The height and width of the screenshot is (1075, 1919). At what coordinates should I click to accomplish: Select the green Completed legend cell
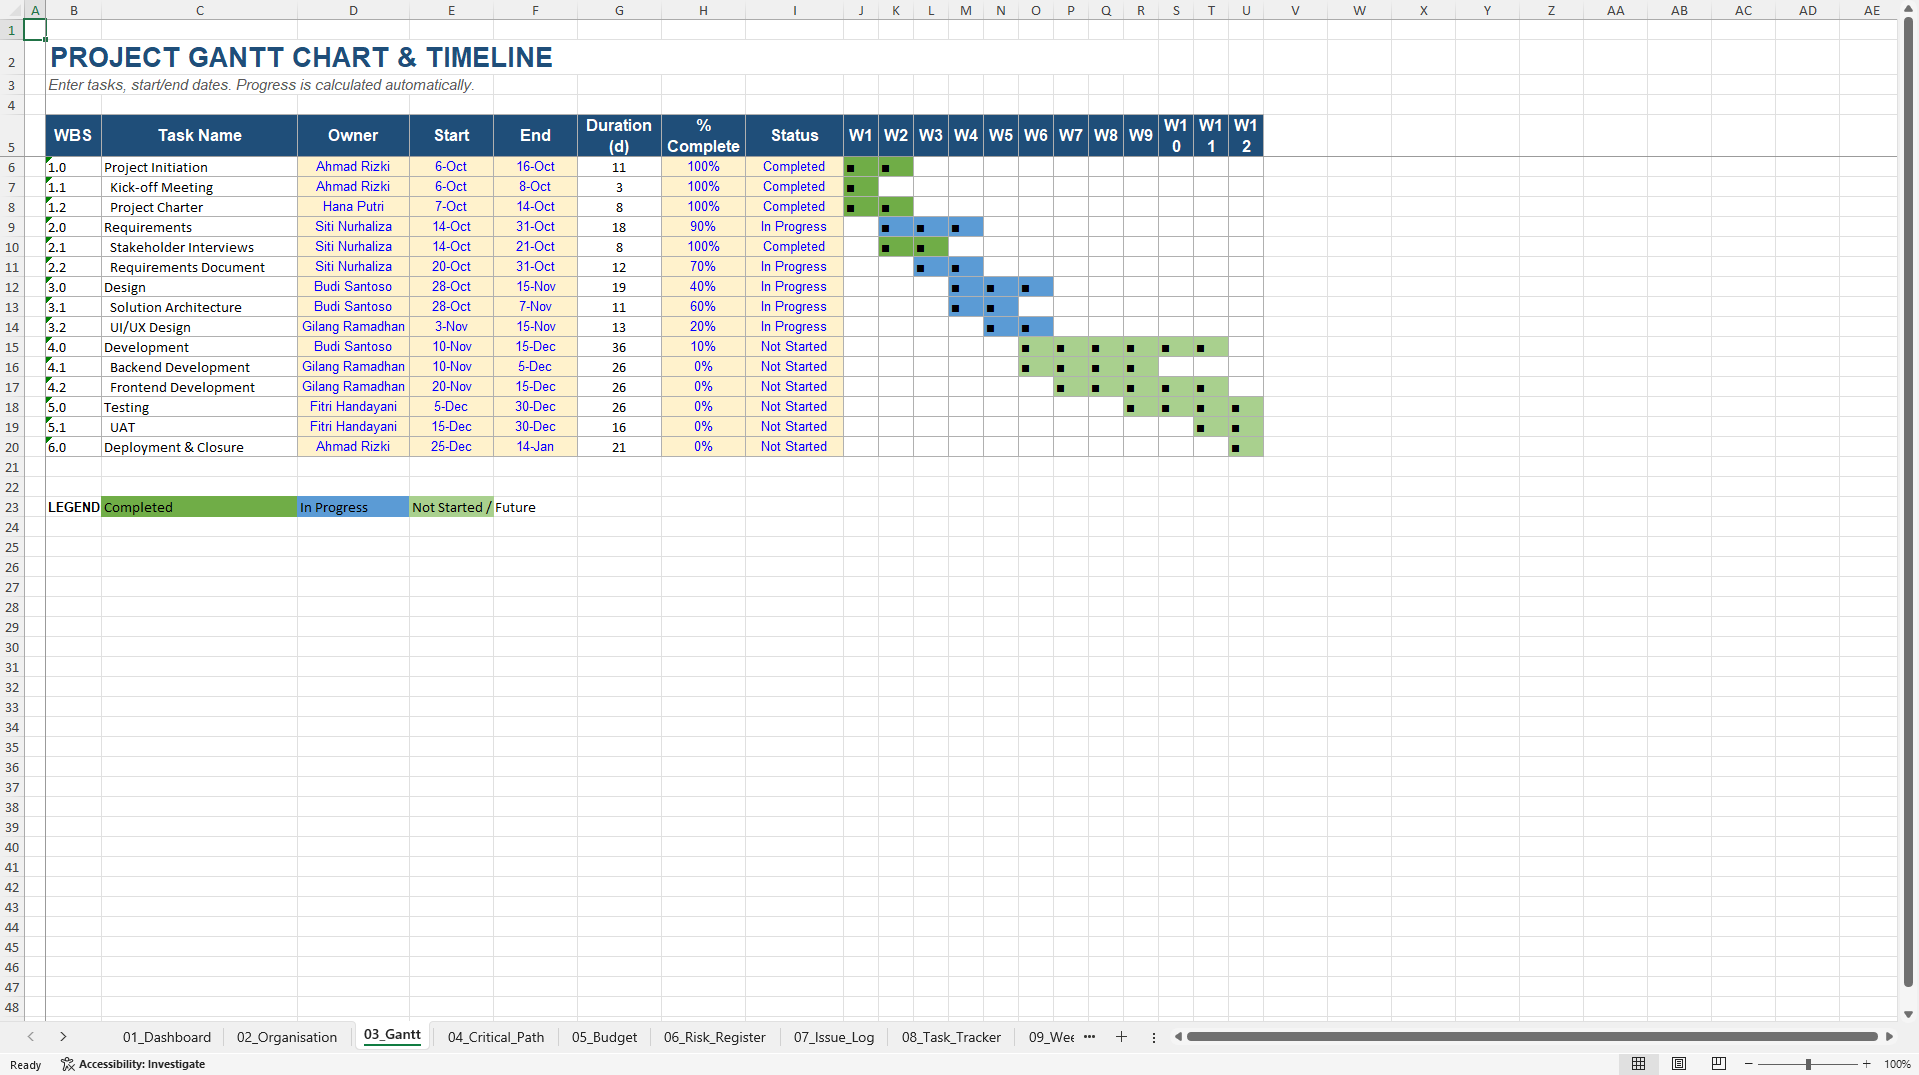(x=199, y=507)
